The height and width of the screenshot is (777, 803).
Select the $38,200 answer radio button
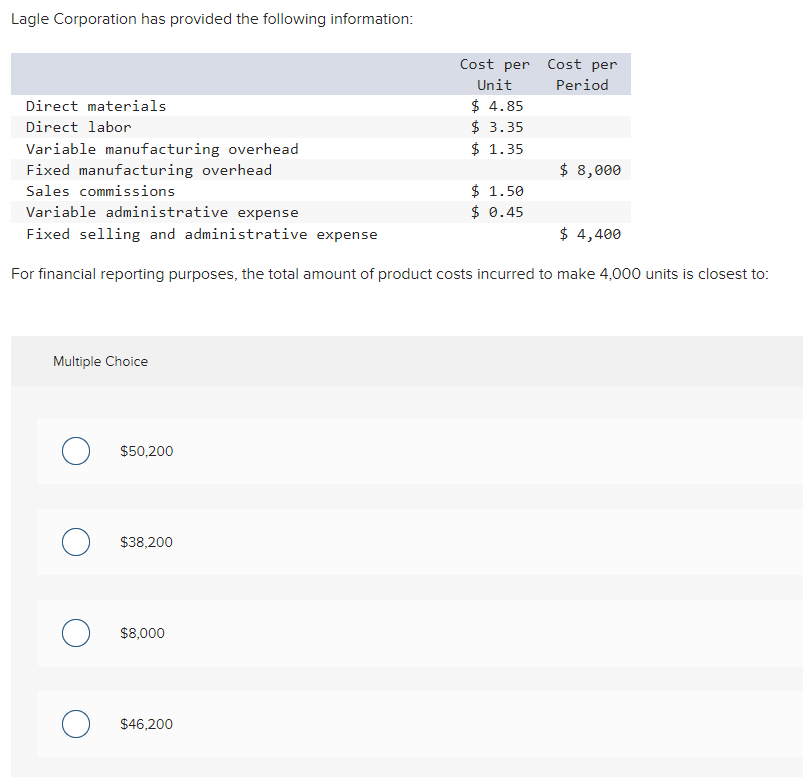(75, 542)
